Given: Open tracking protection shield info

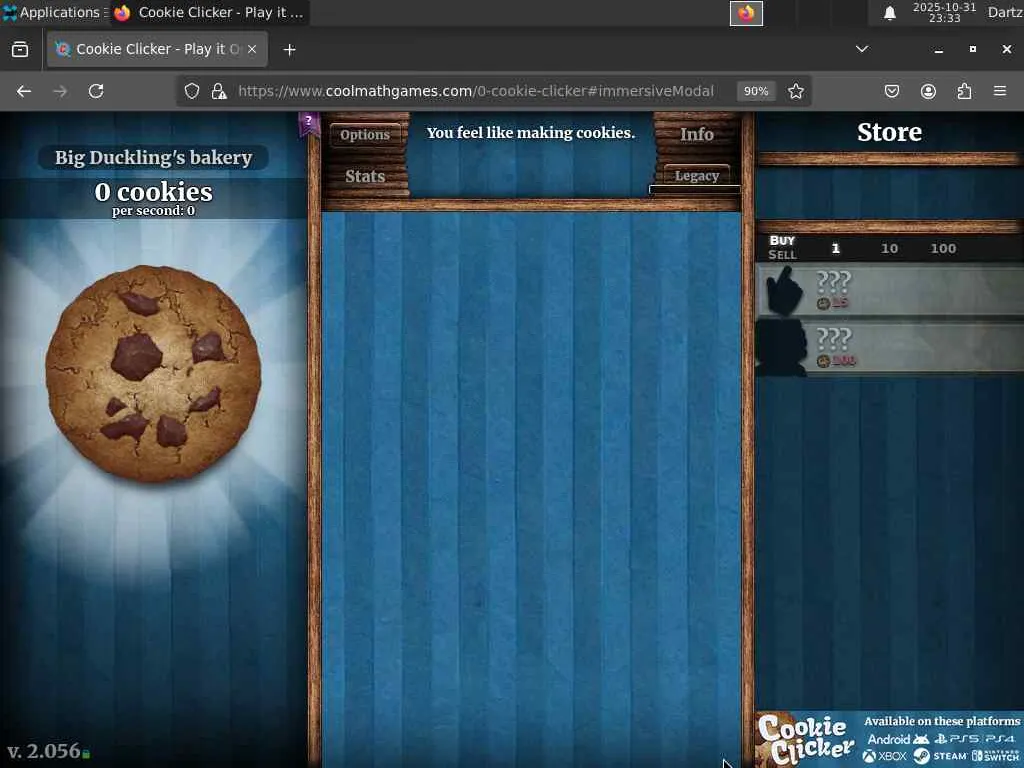Looking at the screenshot, I should (191, 91).
